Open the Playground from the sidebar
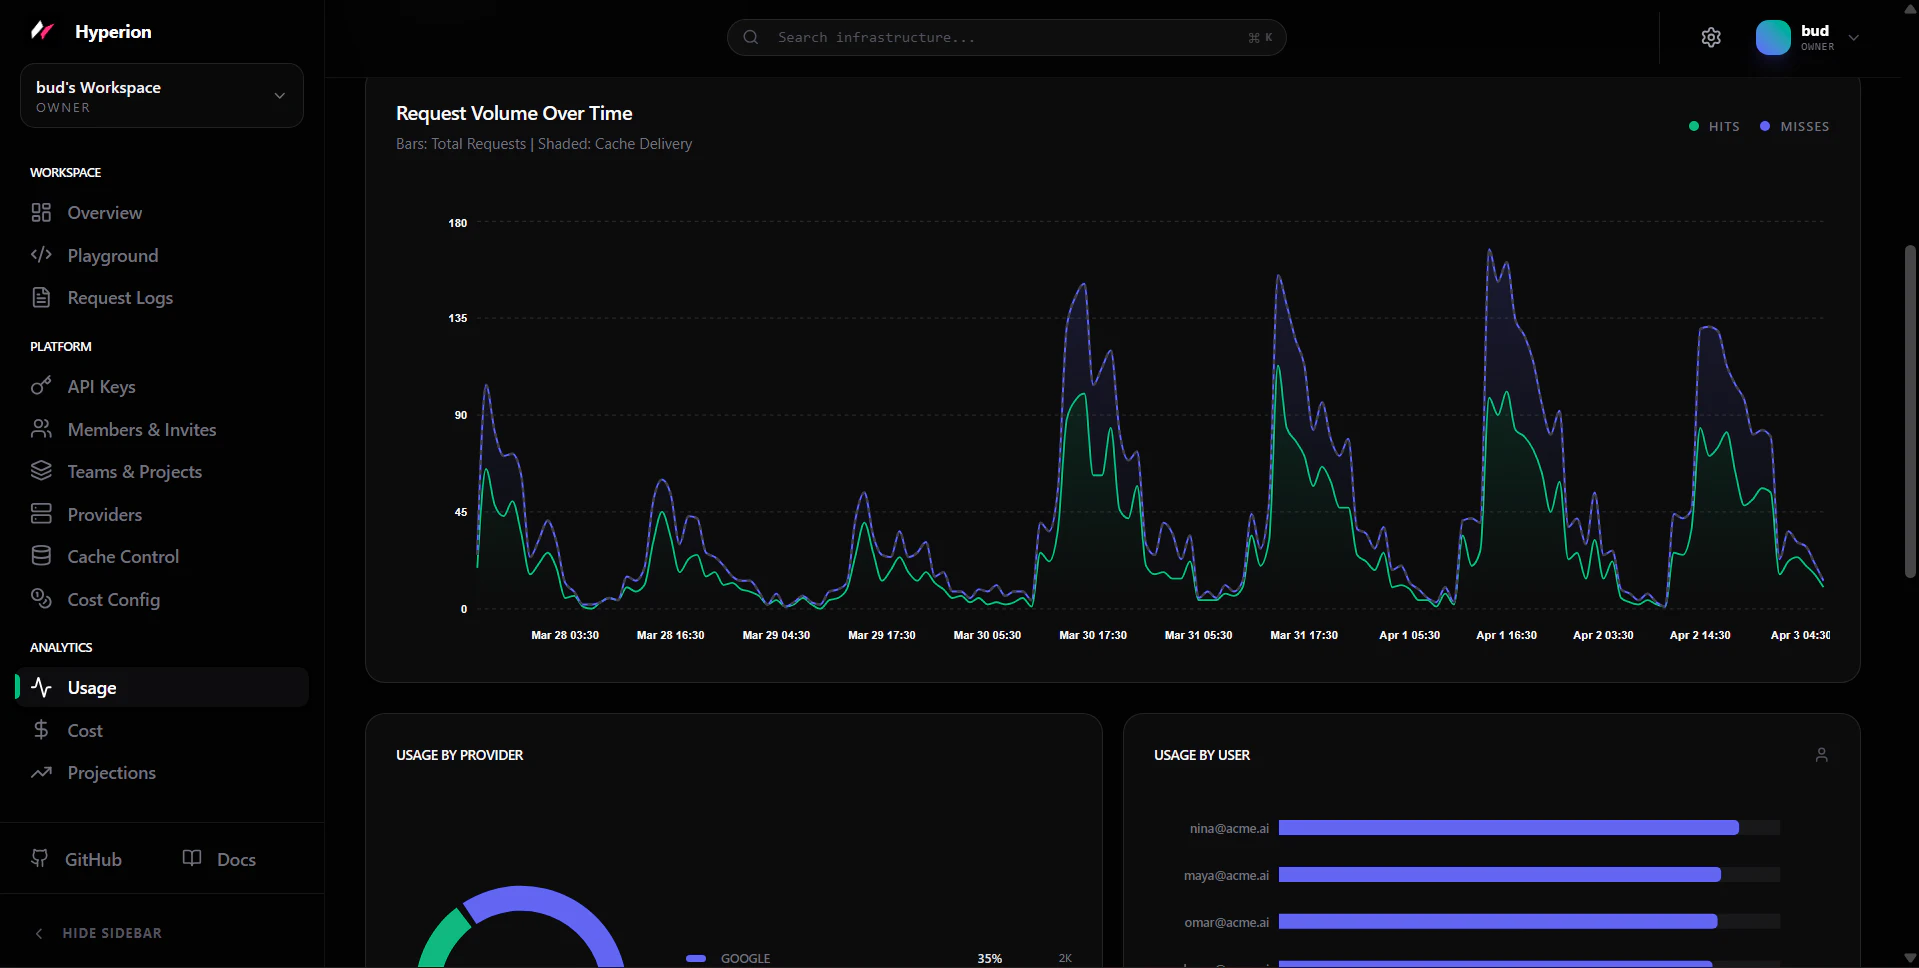 click(x=112, y=255)
